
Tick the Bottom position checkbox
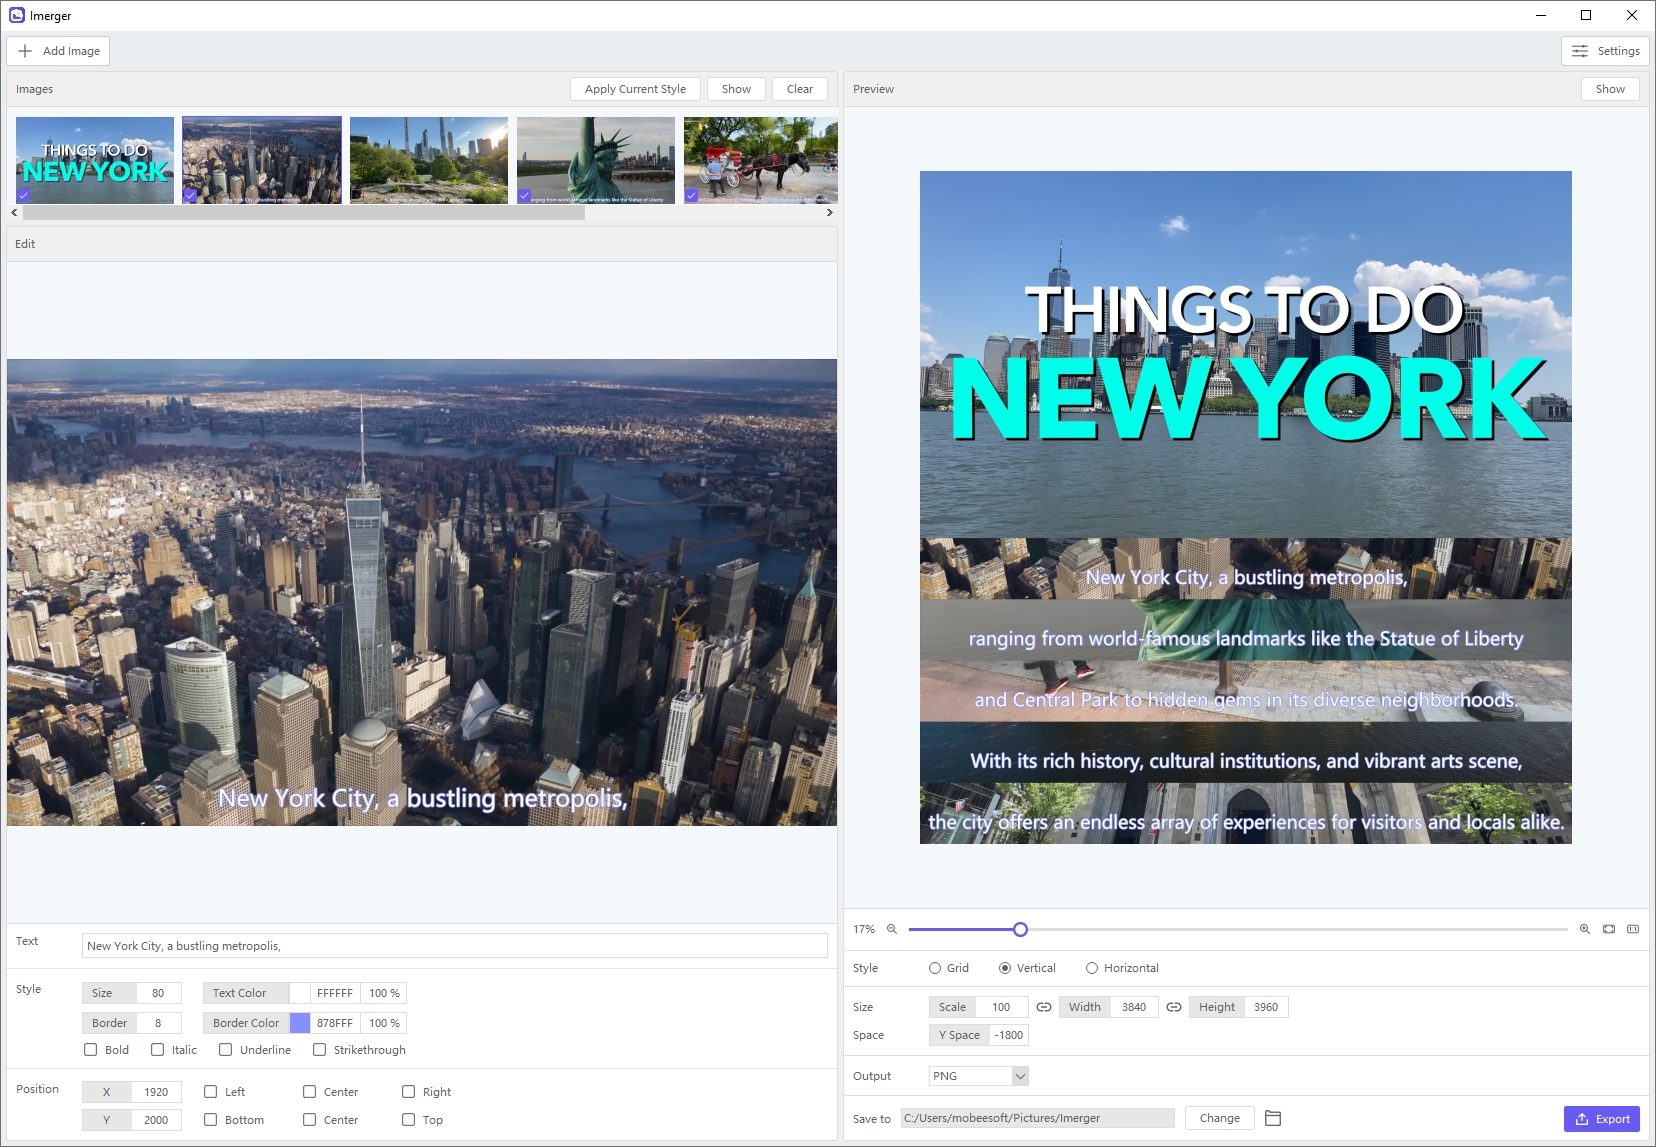tap(211, 1120)
